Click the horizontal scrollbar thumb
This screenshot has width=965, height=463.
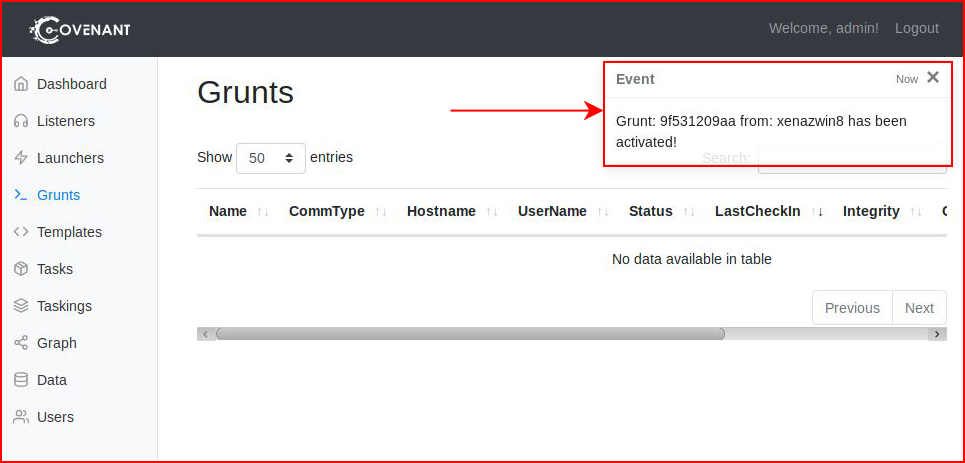470,334
